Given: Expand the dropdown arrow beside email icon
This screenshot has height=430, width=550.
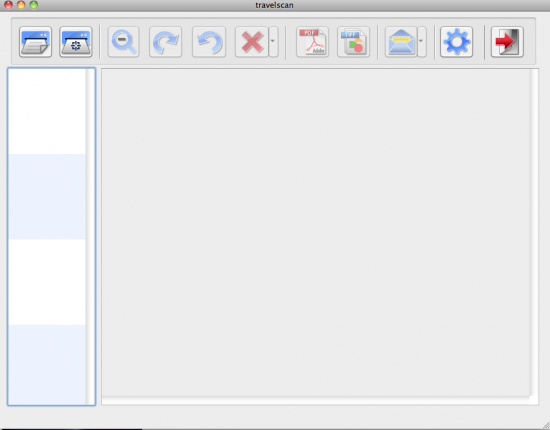Looking at the screenshot, I should [x=422, y=42].
